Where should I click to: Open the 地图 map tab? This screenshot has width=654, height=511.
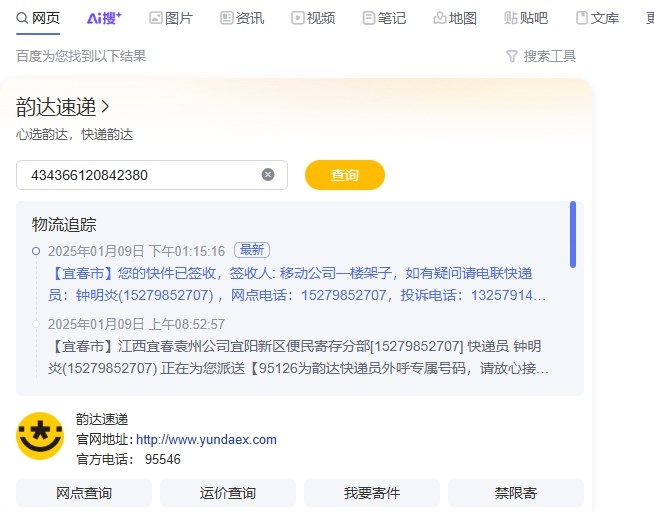click(455, 18)
